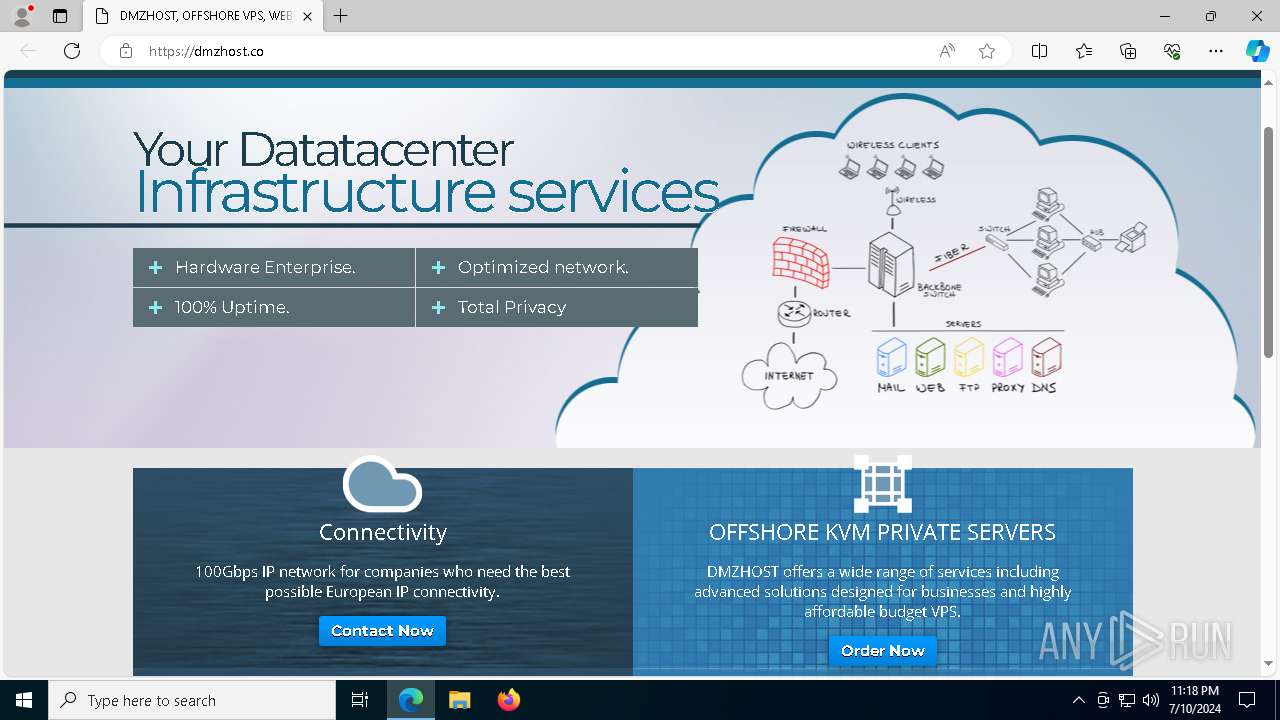This screenshot has width=1280, height=720.
Task: Open the tab actions menu icon
Action: [x=60, y=16]
